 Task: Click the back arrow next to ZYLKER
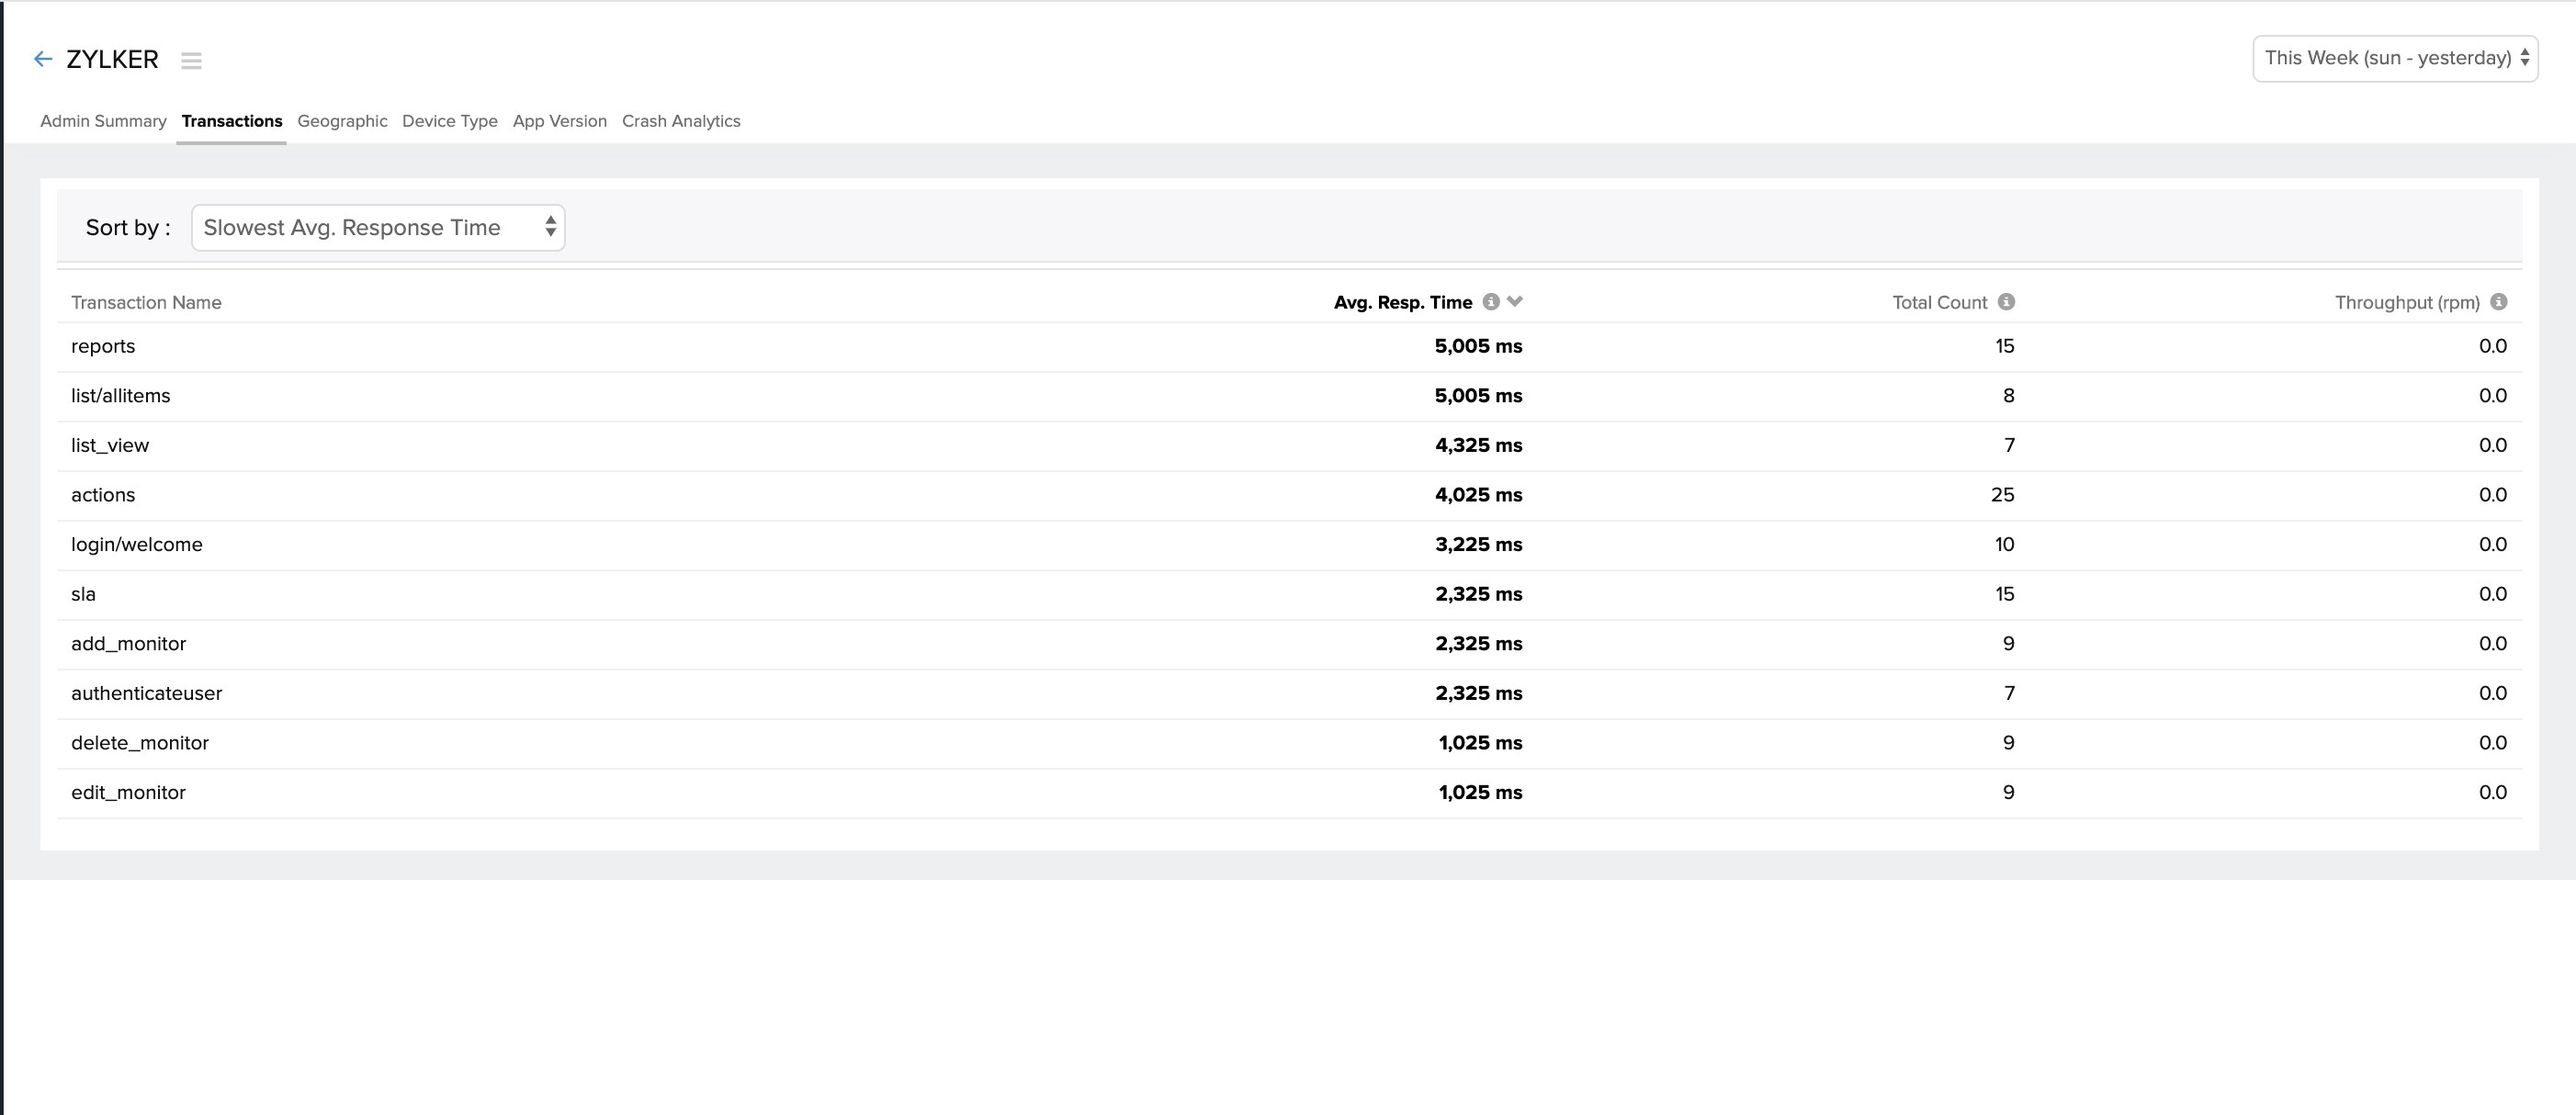coord(43,59)
